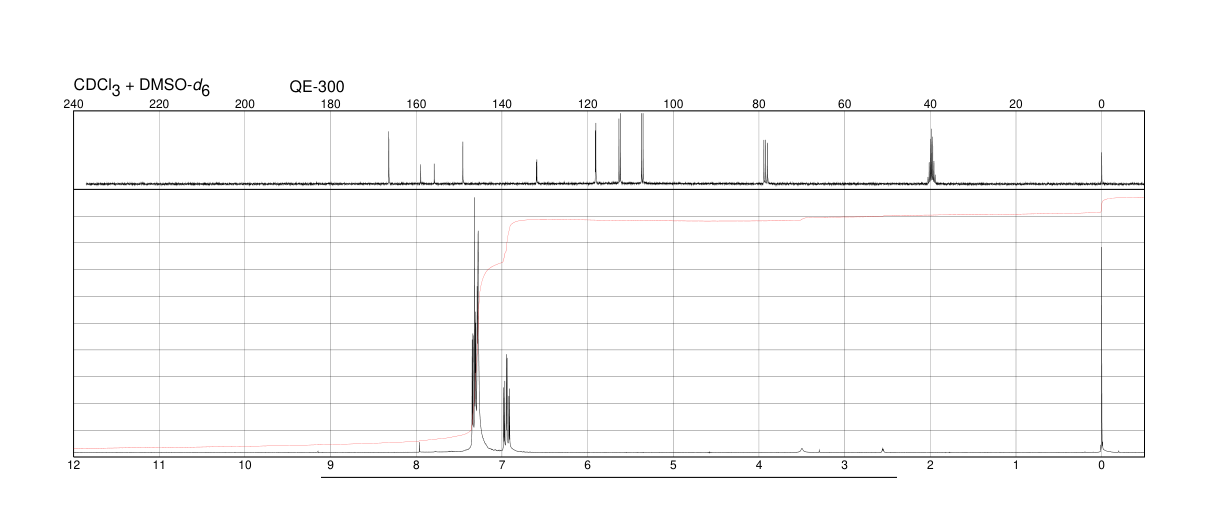This screenshot has width=1224, height=528.
Task: Click the 200 tick on carbon axis
Action: point(245,104)
